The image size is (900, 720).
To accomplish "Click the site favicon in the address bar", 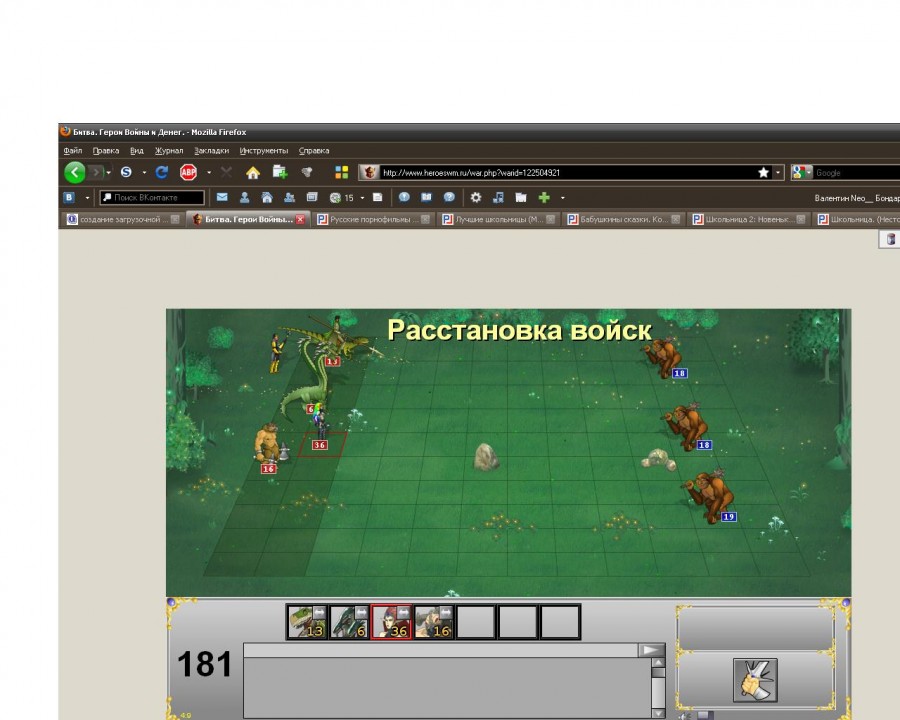I will [370, 172].
